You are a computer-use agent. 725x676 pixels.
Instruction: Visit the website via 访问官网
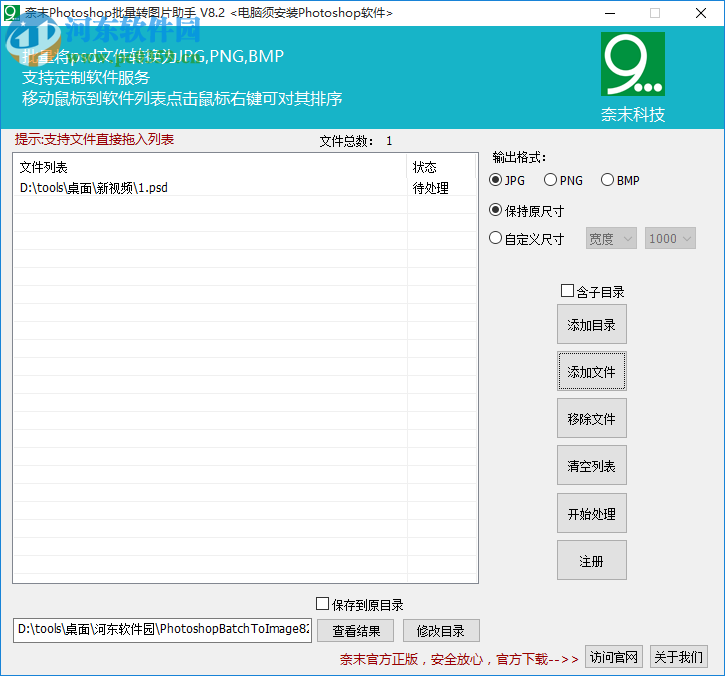[614, 657]
